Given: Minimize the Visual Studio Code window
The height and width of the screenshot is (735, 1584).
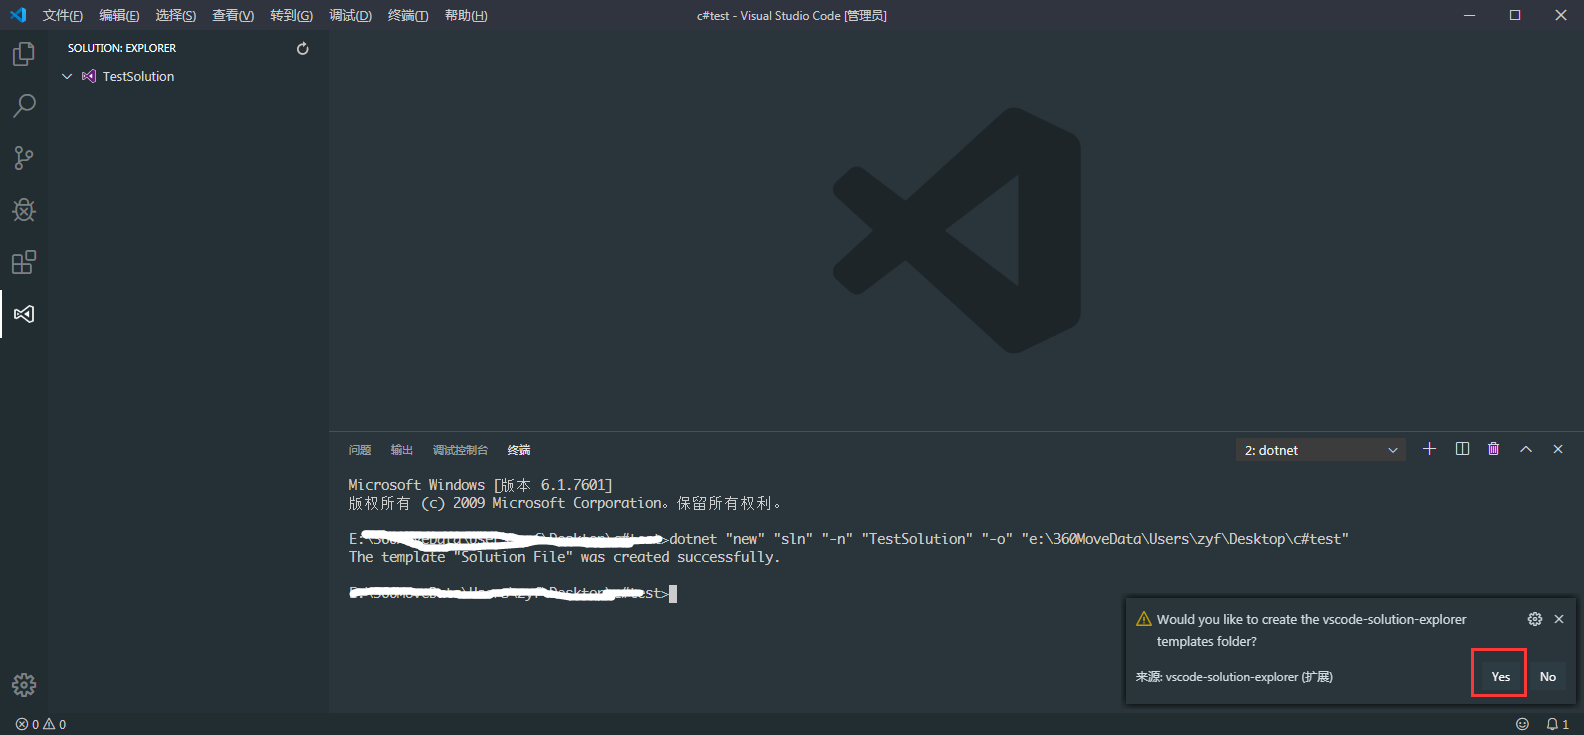Looking at the screenshot, I should coord(1469,15).
